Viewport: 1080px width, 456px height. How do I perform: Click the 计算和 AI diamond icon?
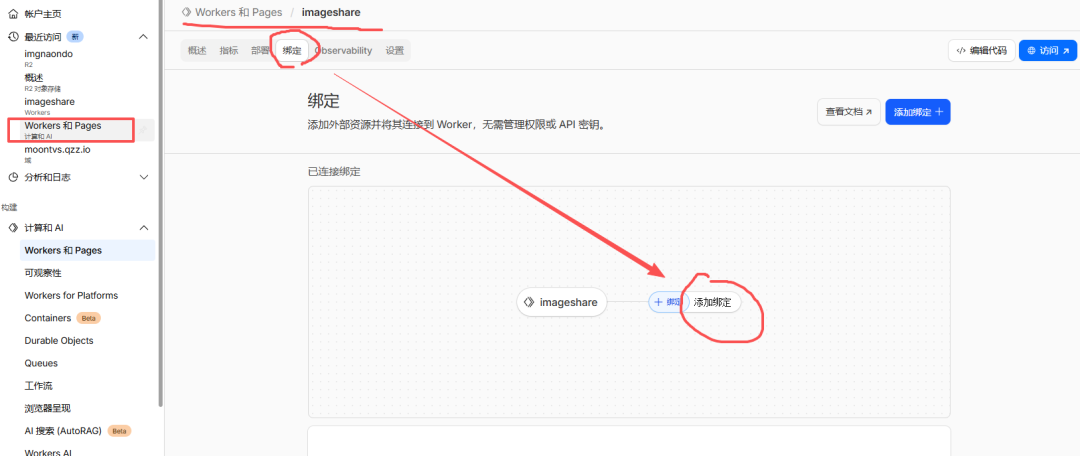tap(13, 228)
